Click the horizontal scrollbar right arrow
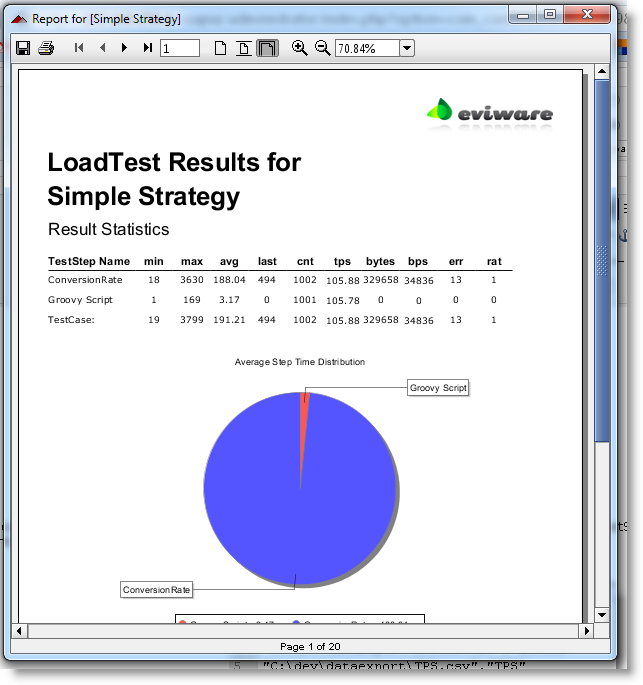The height and width of the screenshot is (685, 643). pyautogui.click(x=587, y=631)
